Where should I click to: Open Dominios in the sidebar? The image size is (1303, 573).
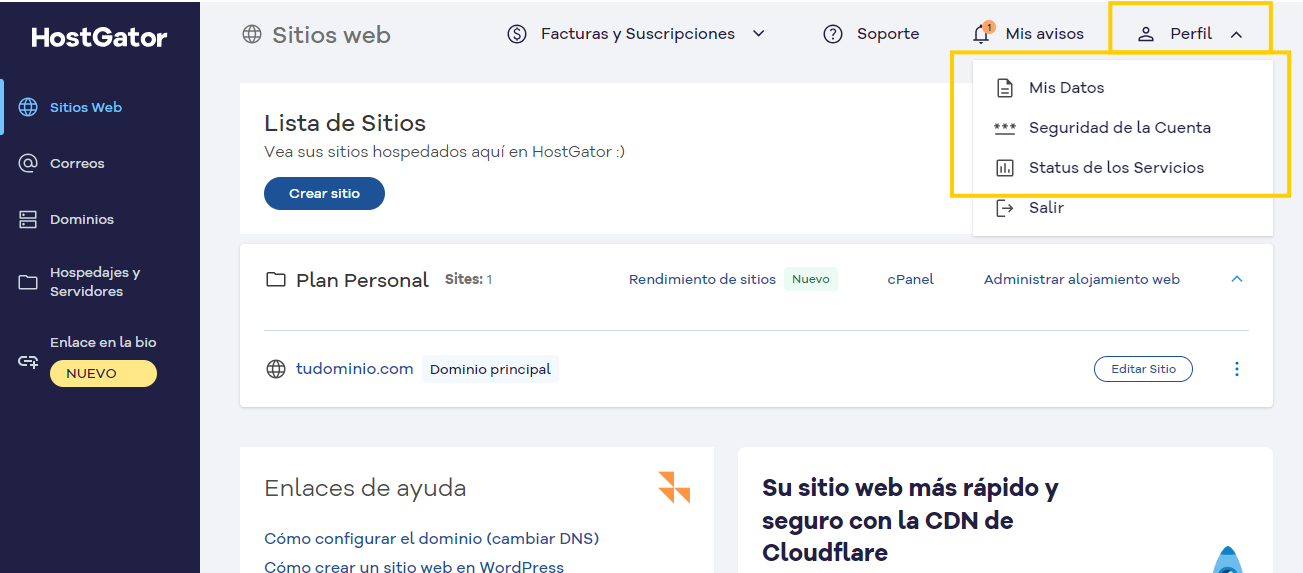click(82, 219)
